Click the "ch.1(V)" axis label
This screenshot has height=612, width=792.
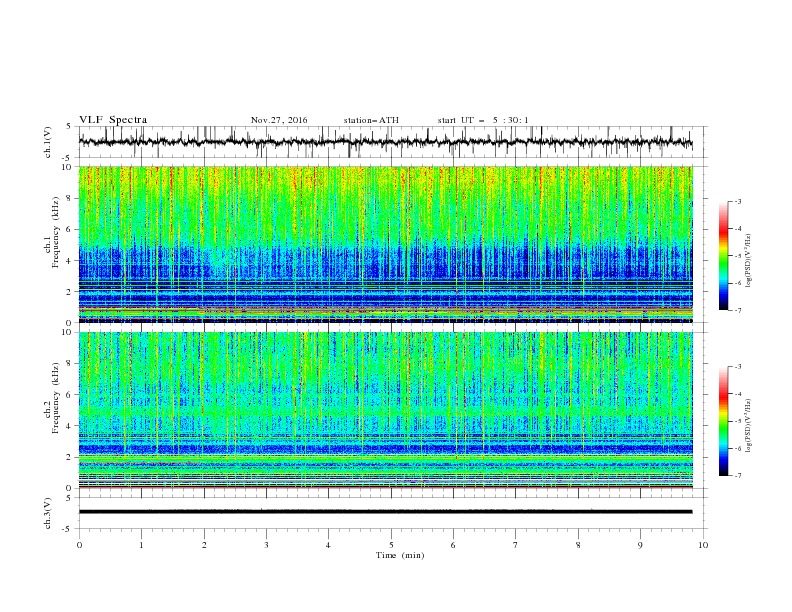(48, 142)
